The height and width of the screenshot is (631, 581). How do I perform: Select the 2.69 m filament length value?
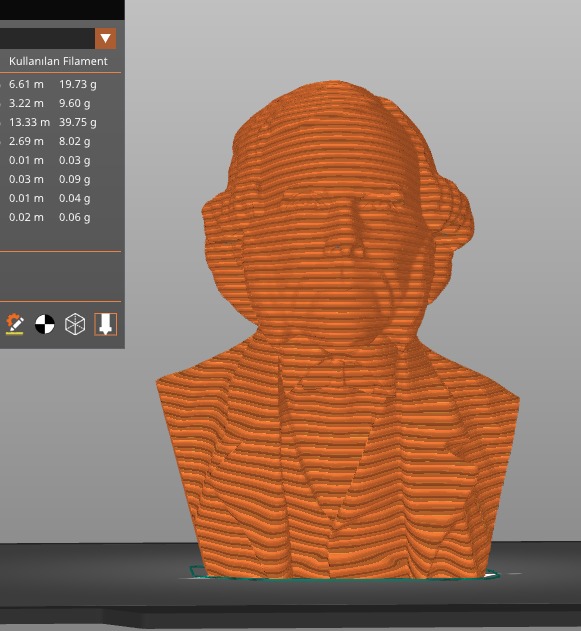click(26, 141)
